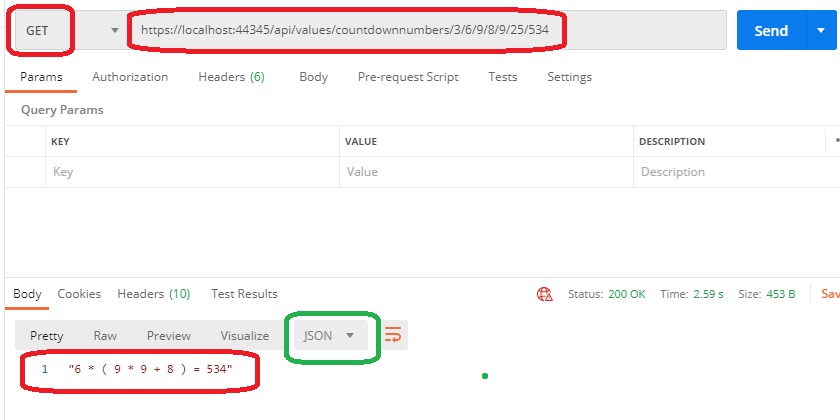840x420 pixels.
Task: Switch response view to Preview
Action: click(168, 336)
